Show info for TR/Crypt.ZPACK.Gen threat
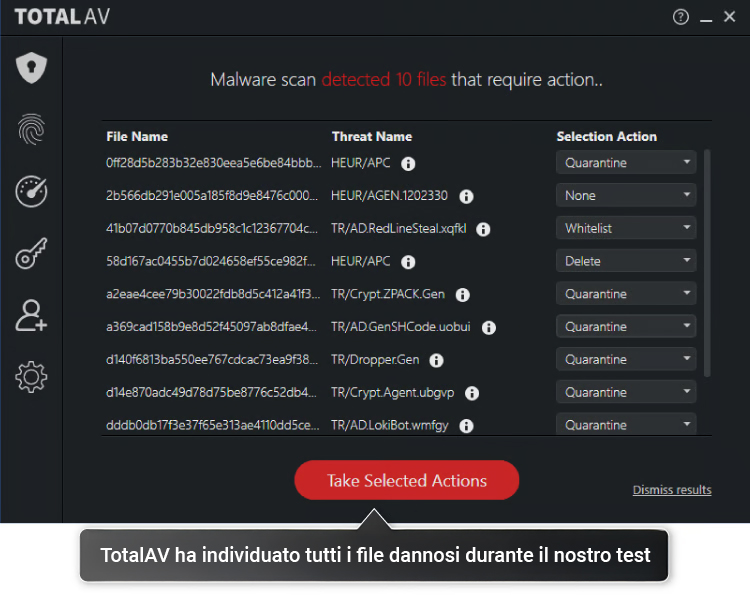The height and width of the screenshot is (595, 750). [463, 295]
